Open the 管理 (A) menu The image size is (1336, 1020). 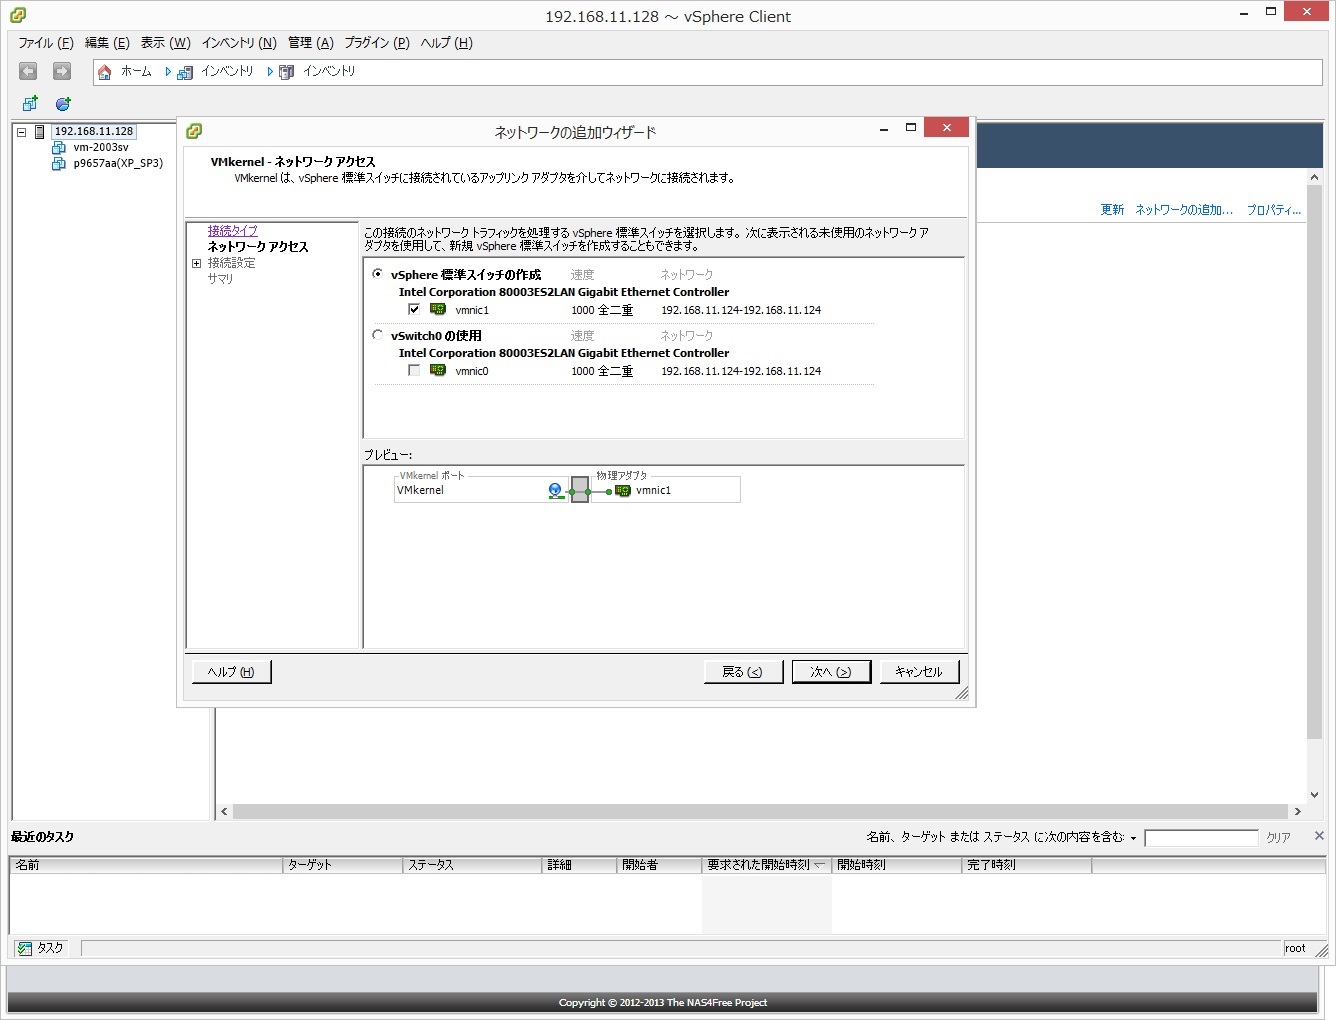point(311,43)
